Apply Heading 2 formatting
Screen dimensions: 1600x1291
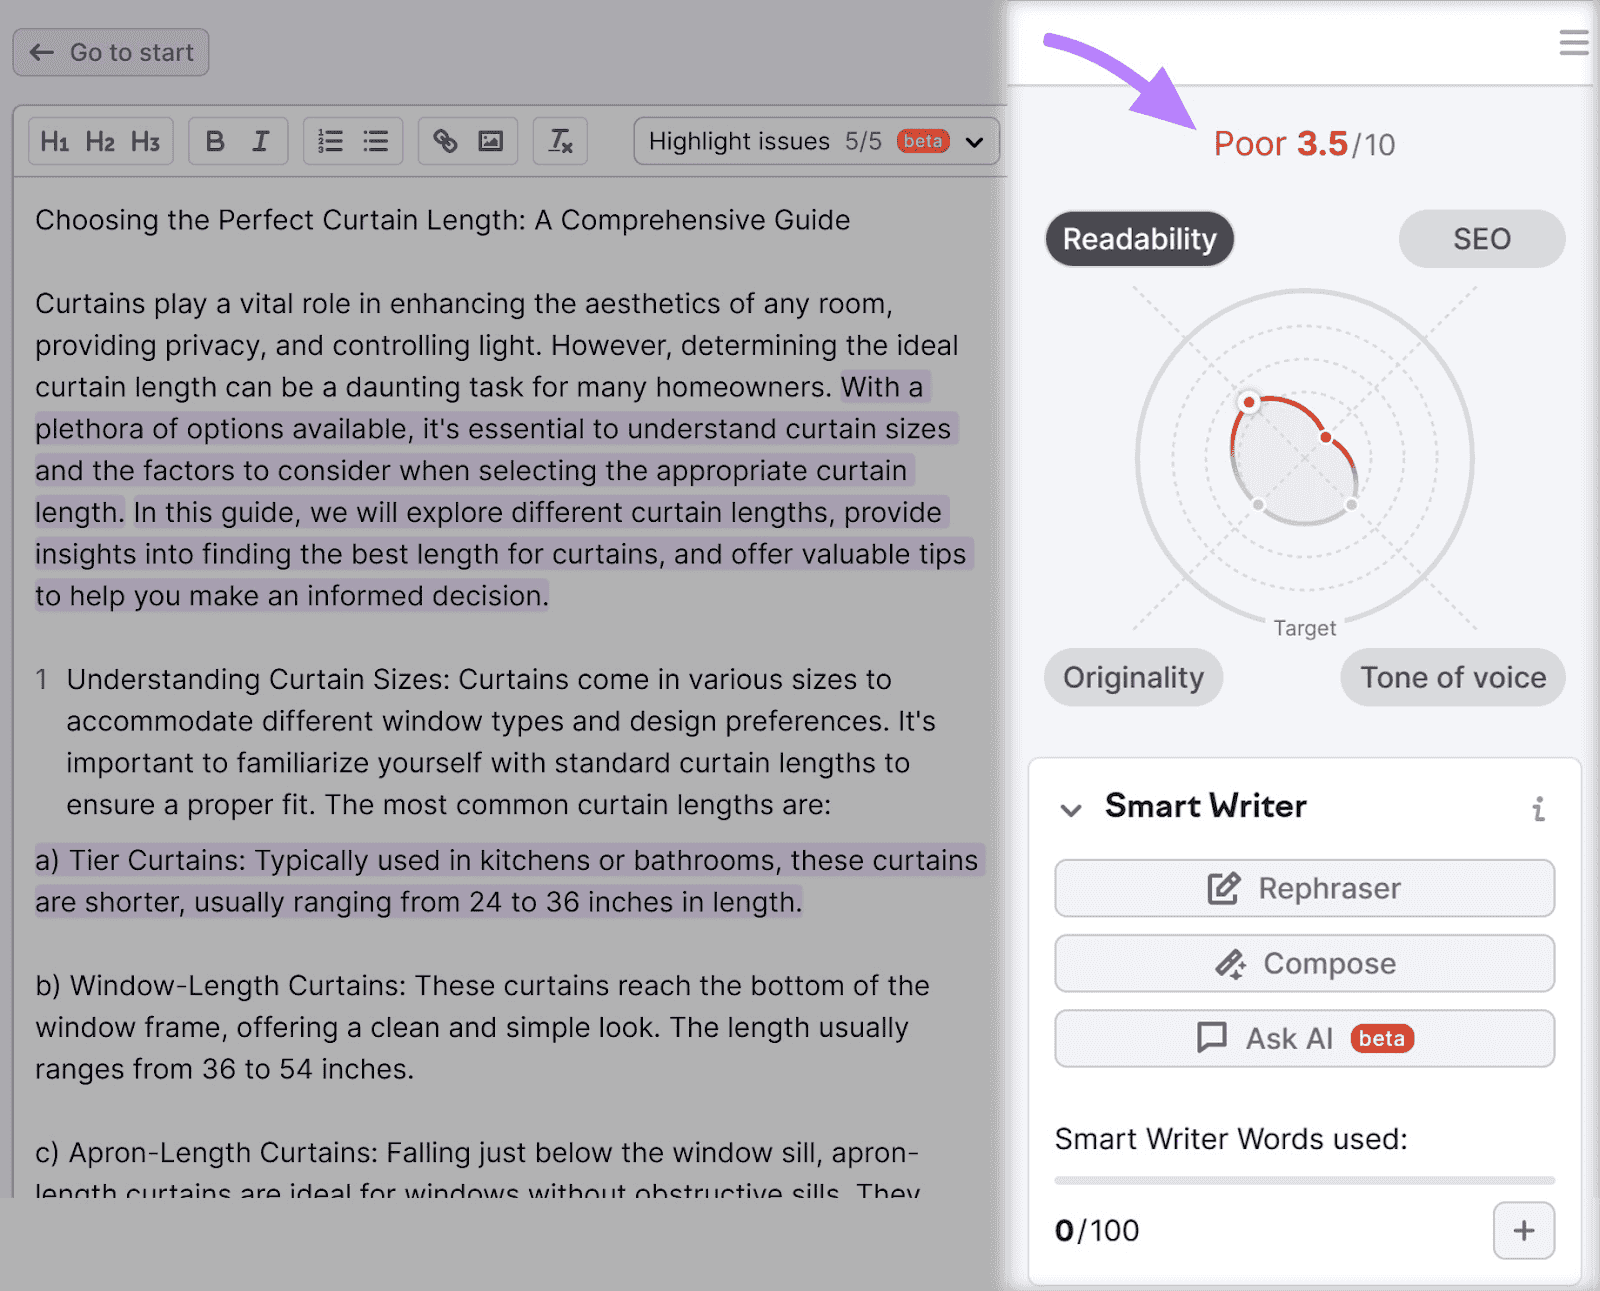[100, 141]
